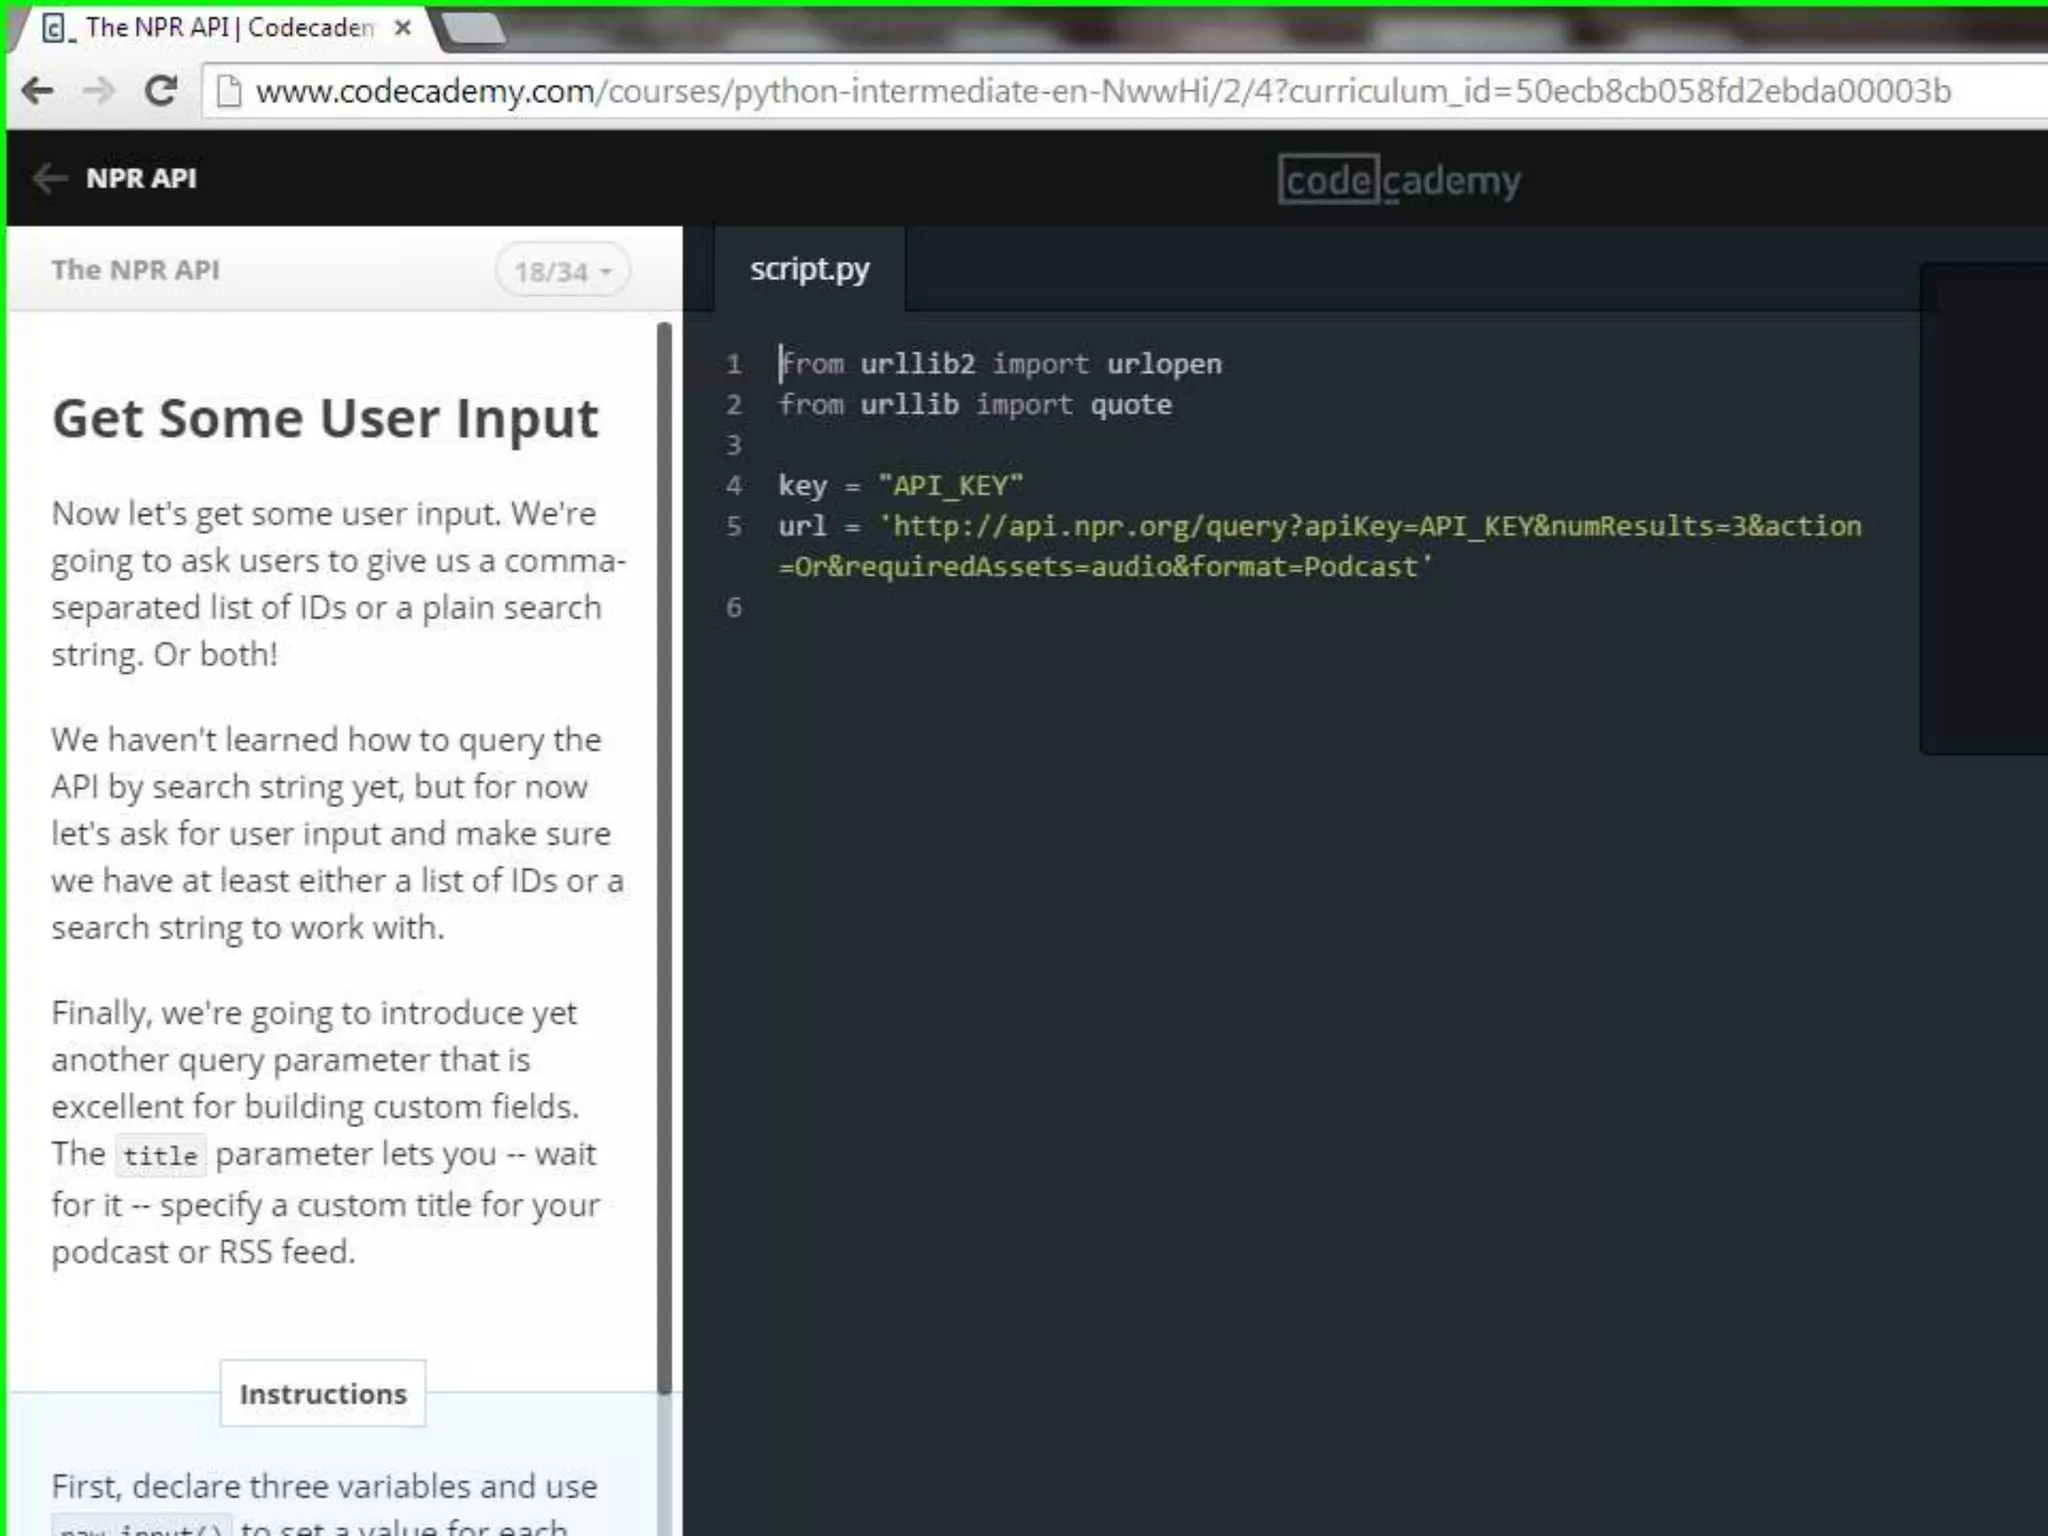Click 'The NPR API' section title
2048x1536 pixels.
(x=136, y=270)
